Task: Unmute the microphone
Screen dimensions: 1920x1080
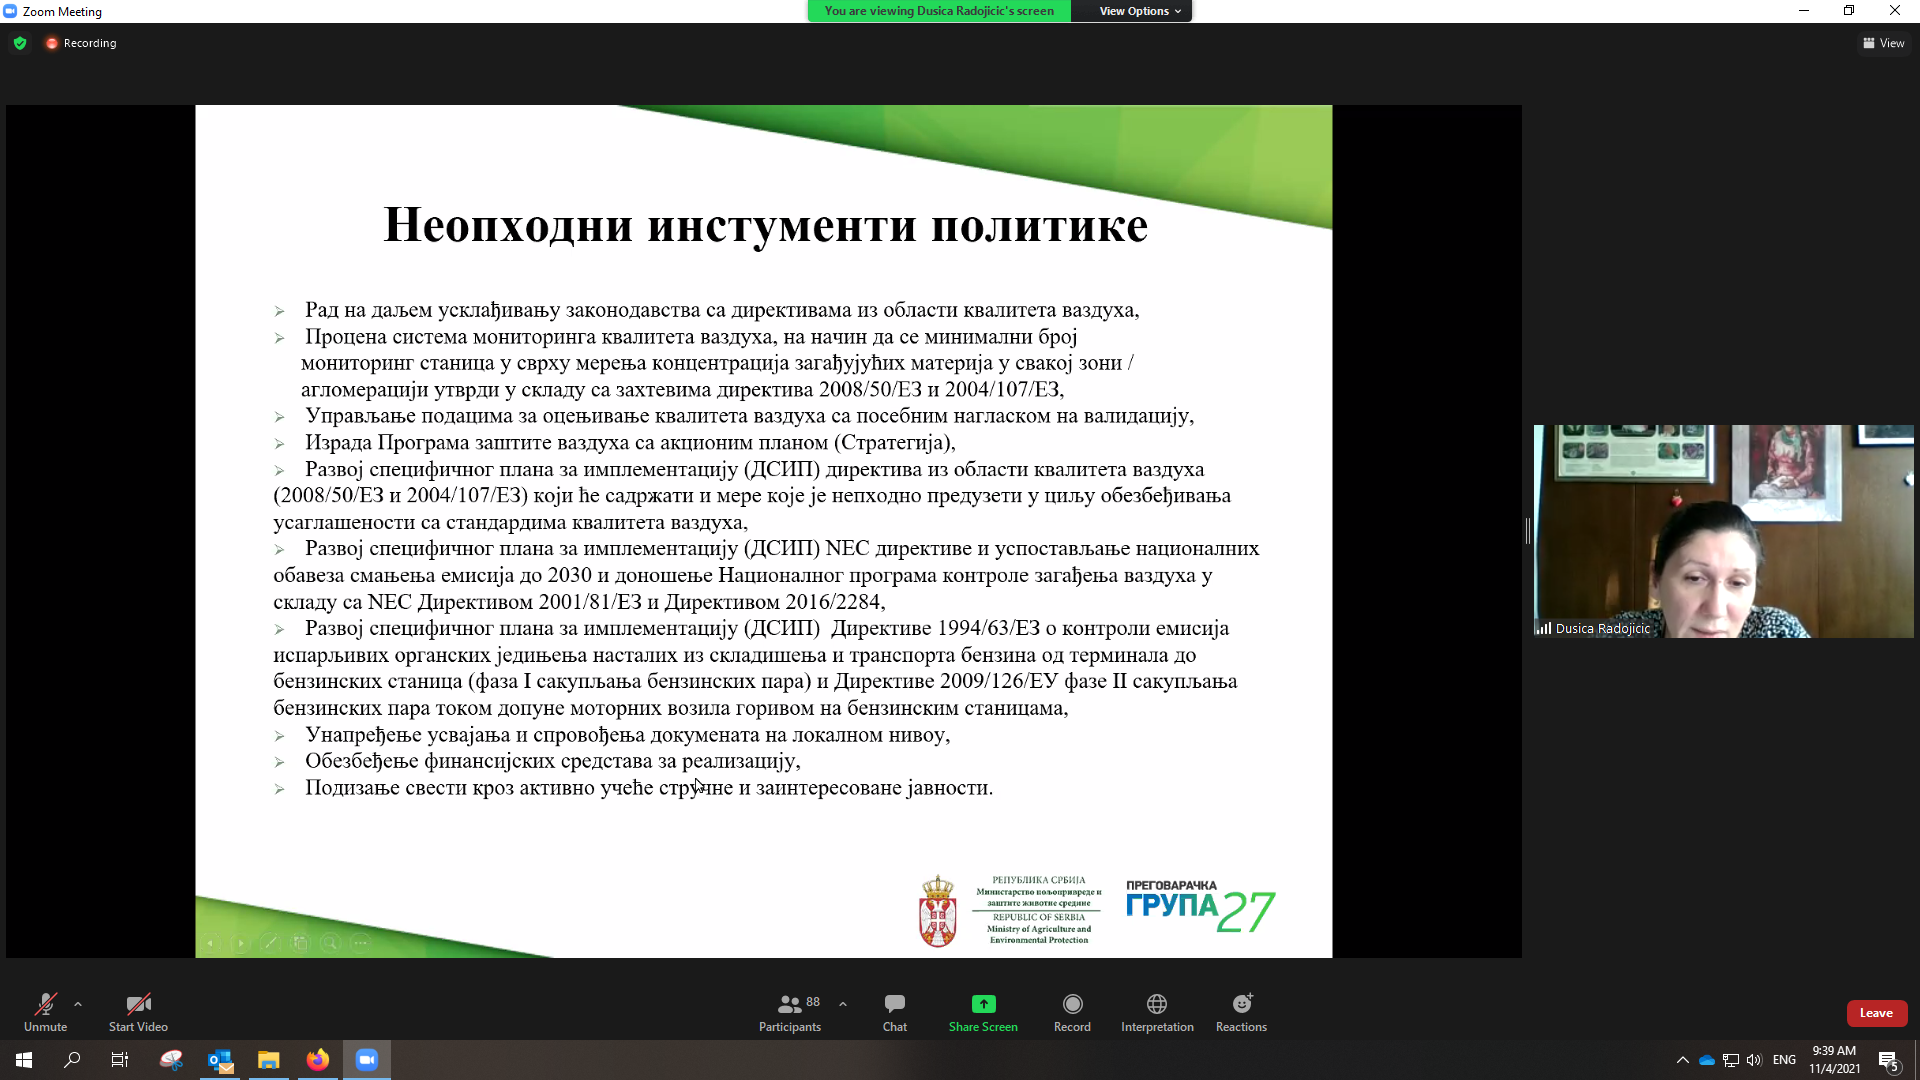Action: coord(45,1011)
